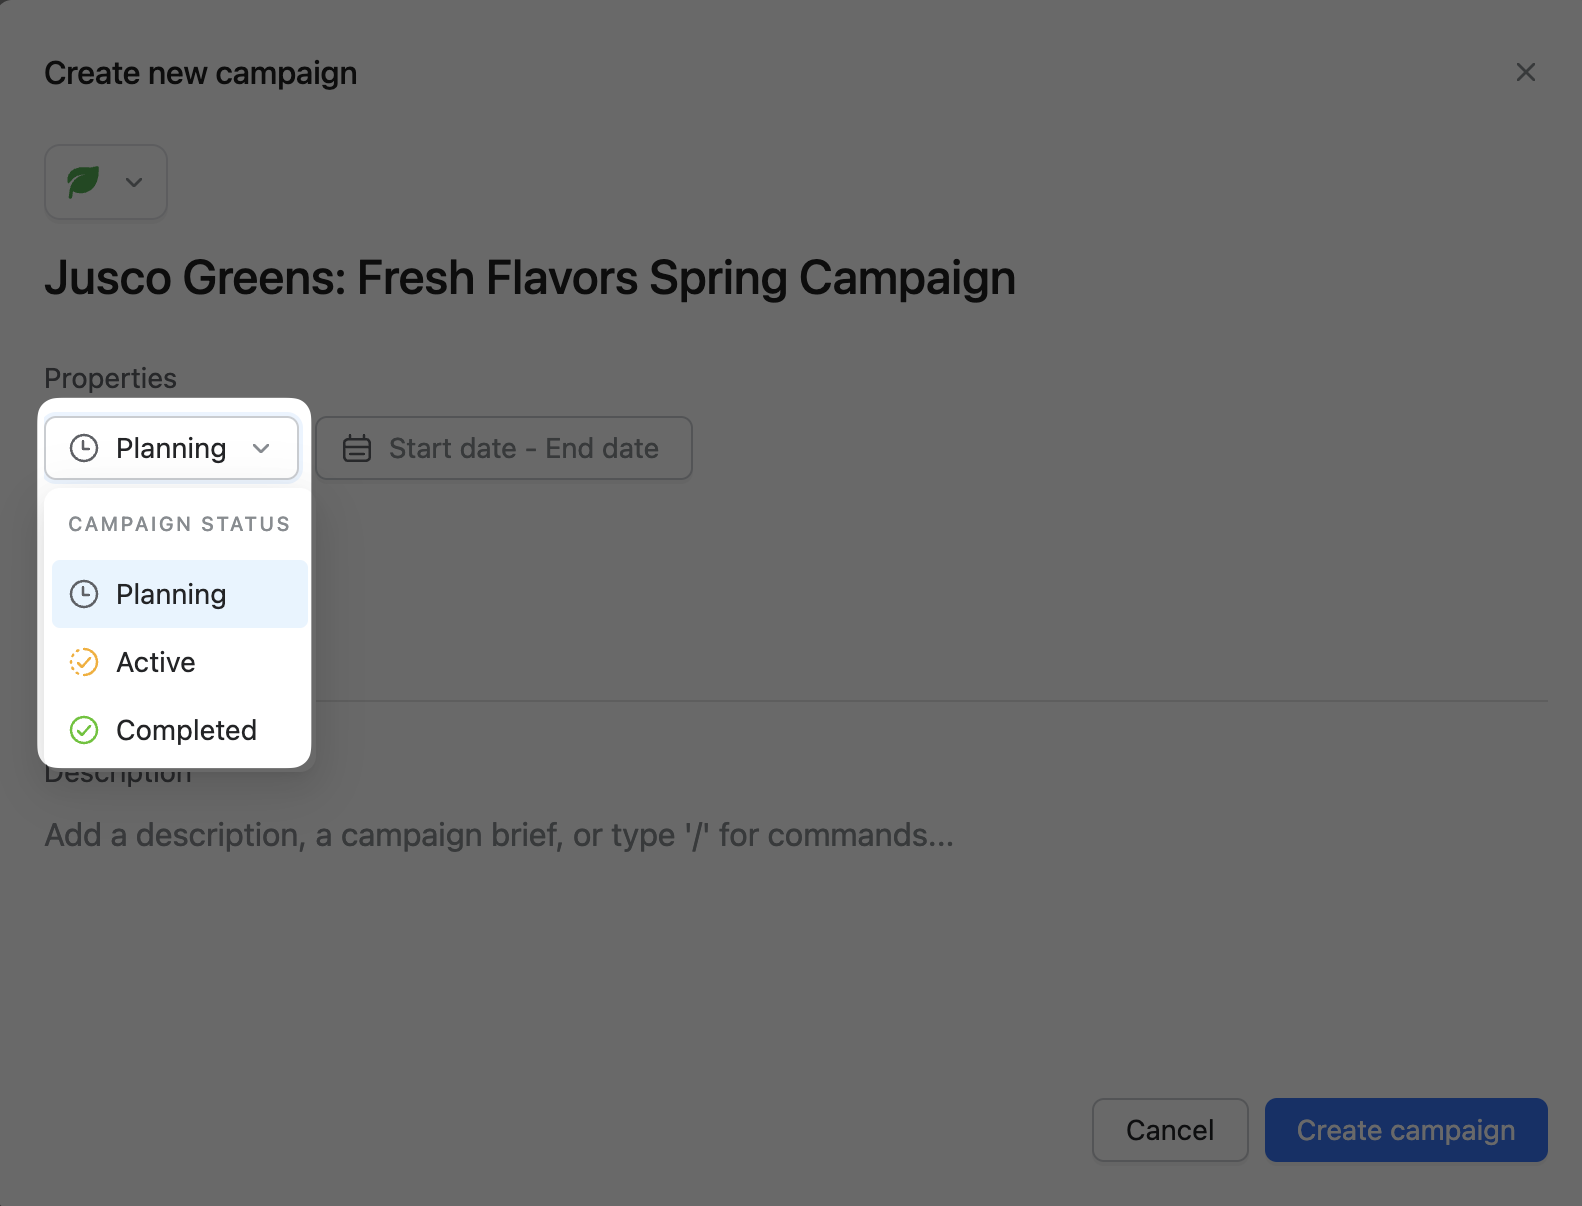The image size is (1582, 1206).
Task: Open the campaign icon picker chevron
Action: click(x=134, y=182)
